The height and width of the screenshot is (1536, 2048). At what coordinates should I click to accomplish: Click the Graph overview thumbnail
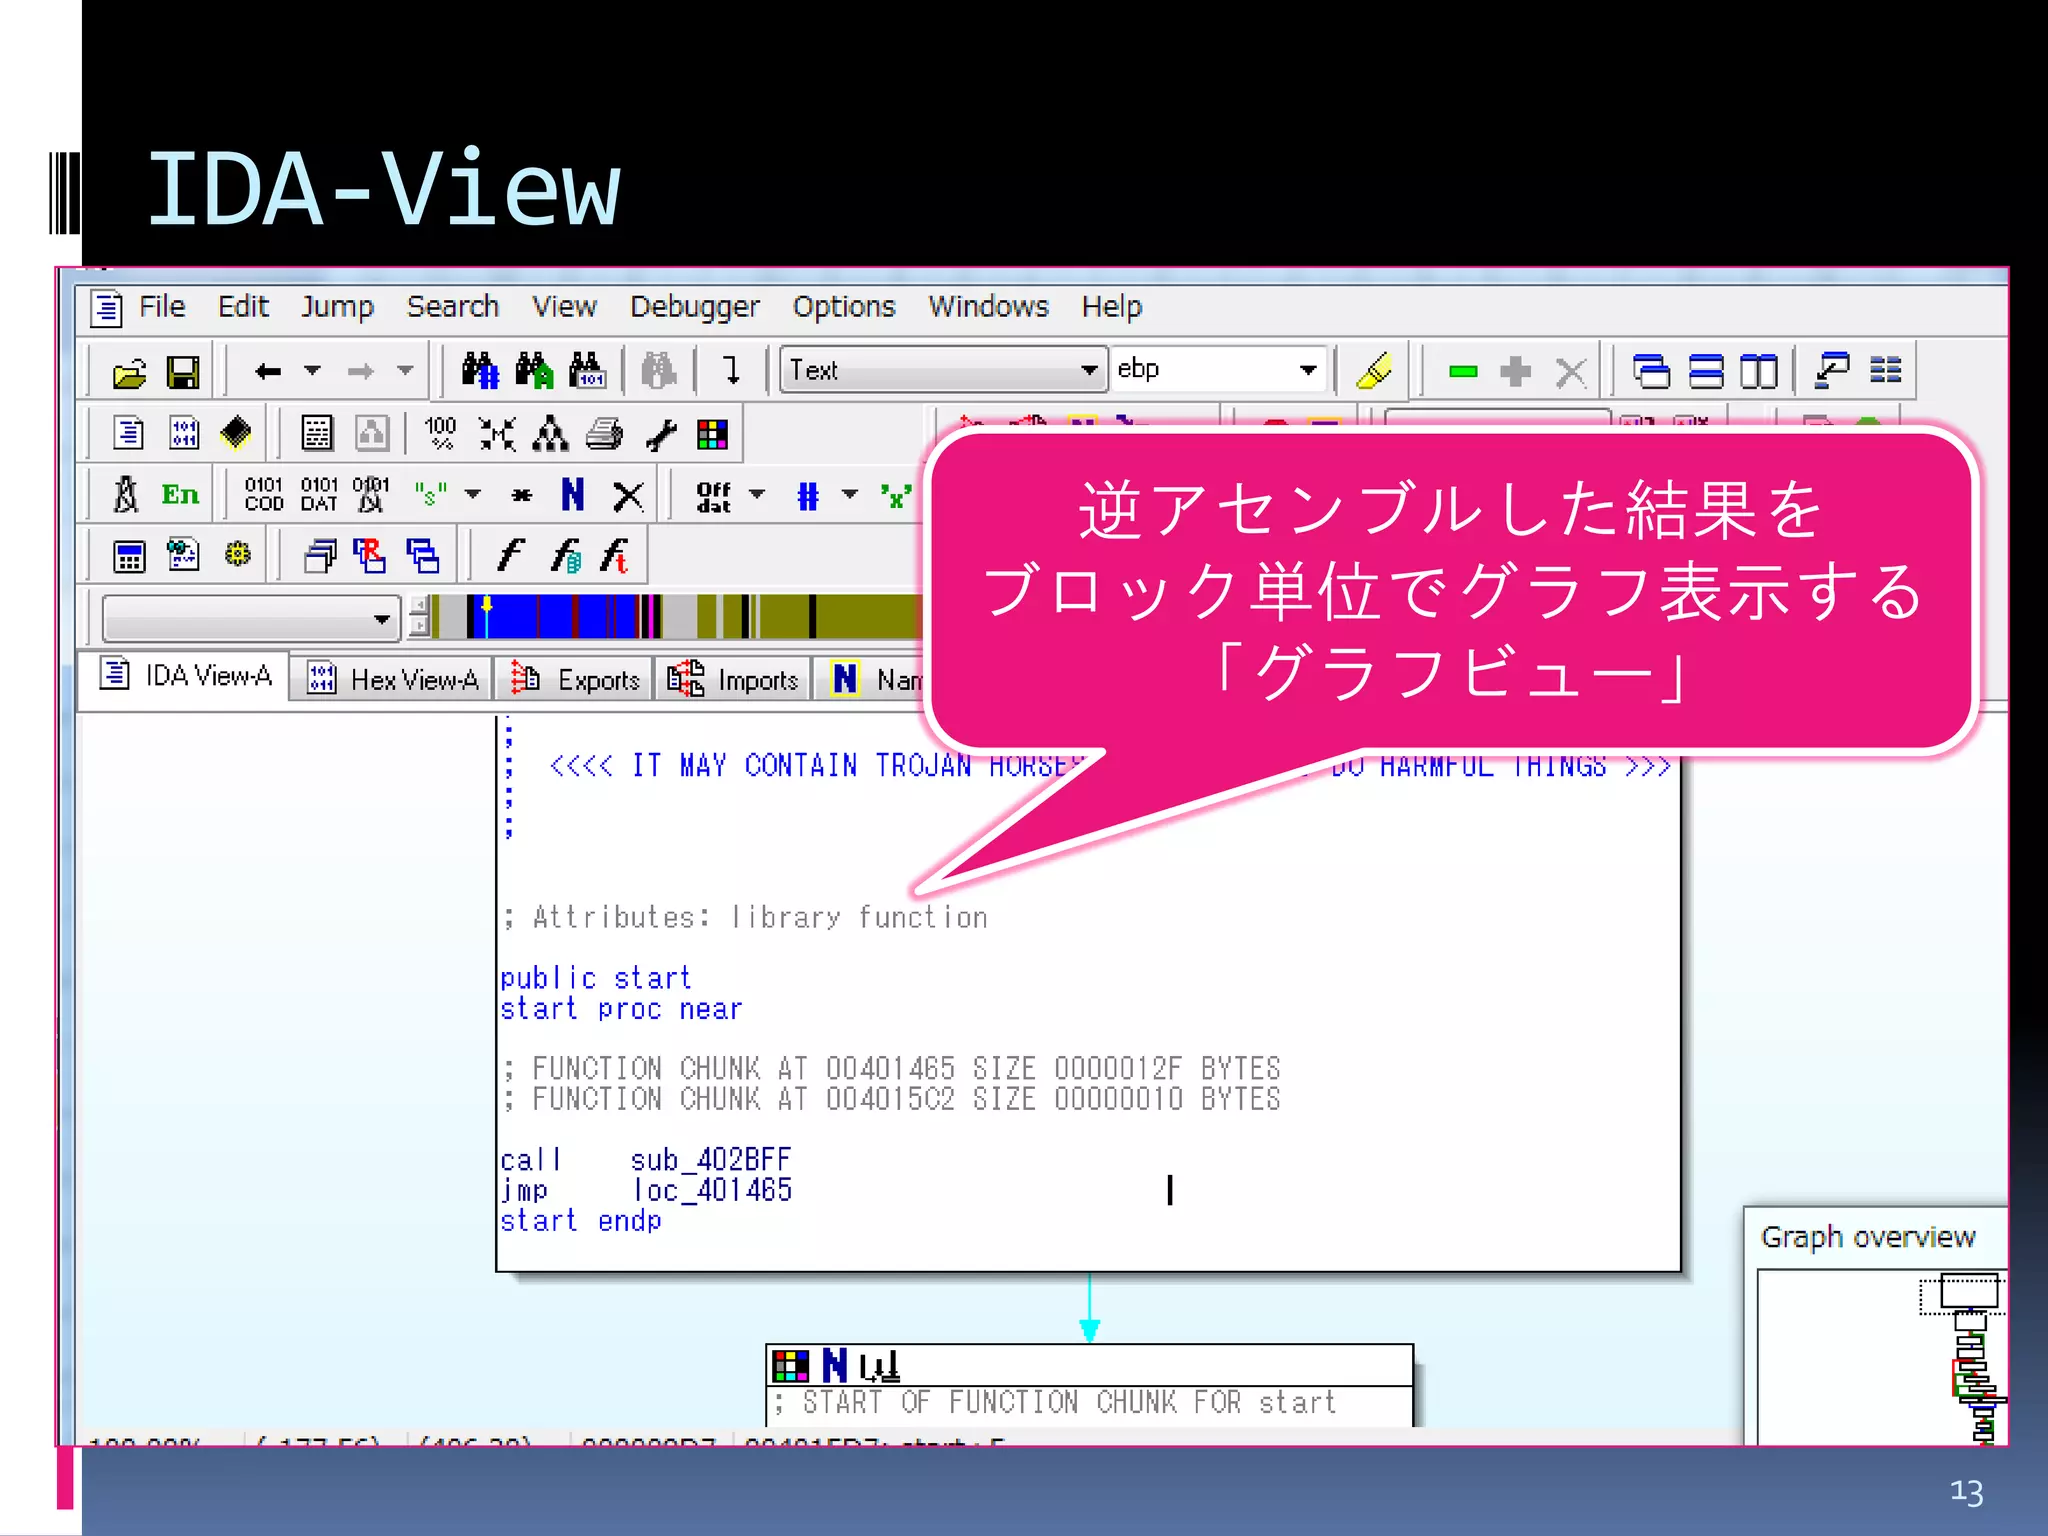[x=1880, y=1358]
